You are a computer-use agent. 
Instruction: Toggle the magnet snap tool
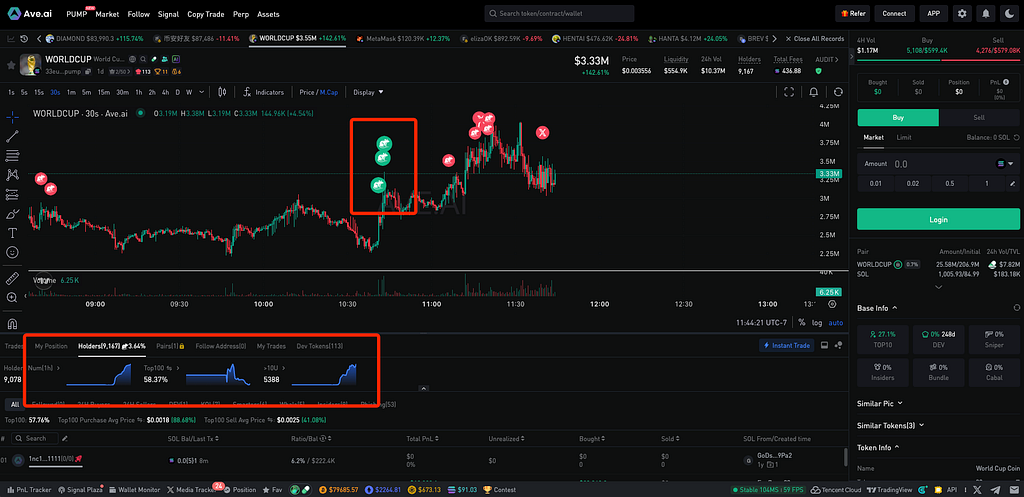pyautogui.click(x=12, y=324)
